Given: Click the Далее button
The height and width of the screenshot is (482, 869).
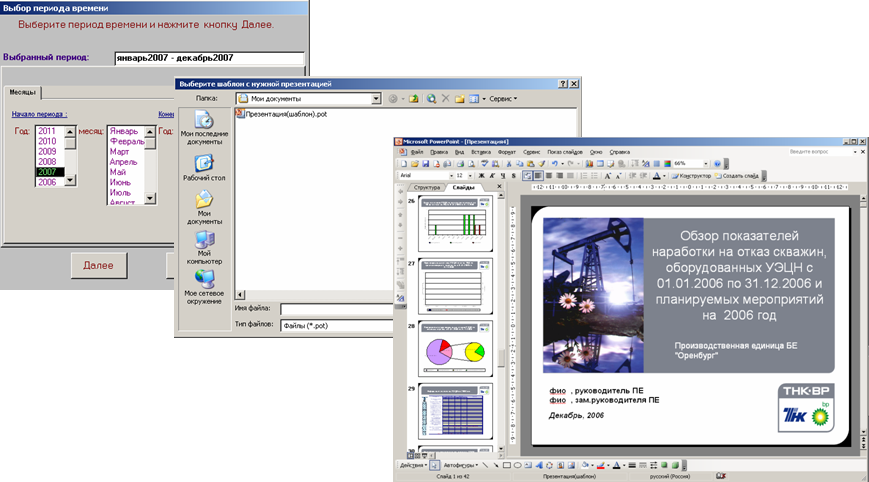Looking at the screenshot, I should pyautogui.click(x=99, y=265).
